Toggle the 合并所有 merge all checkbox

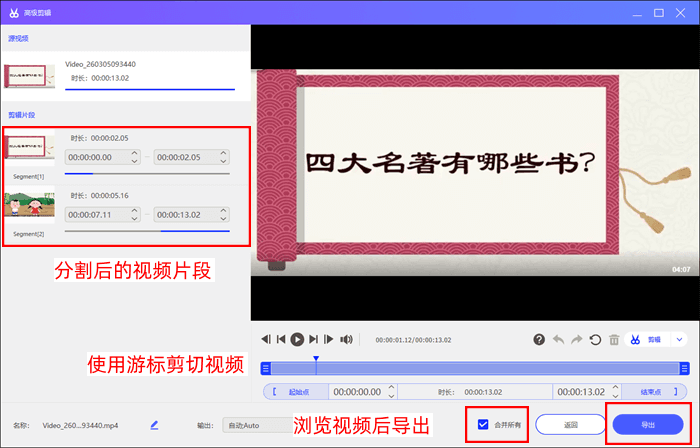pyautogui.click(x=483, y=424)
